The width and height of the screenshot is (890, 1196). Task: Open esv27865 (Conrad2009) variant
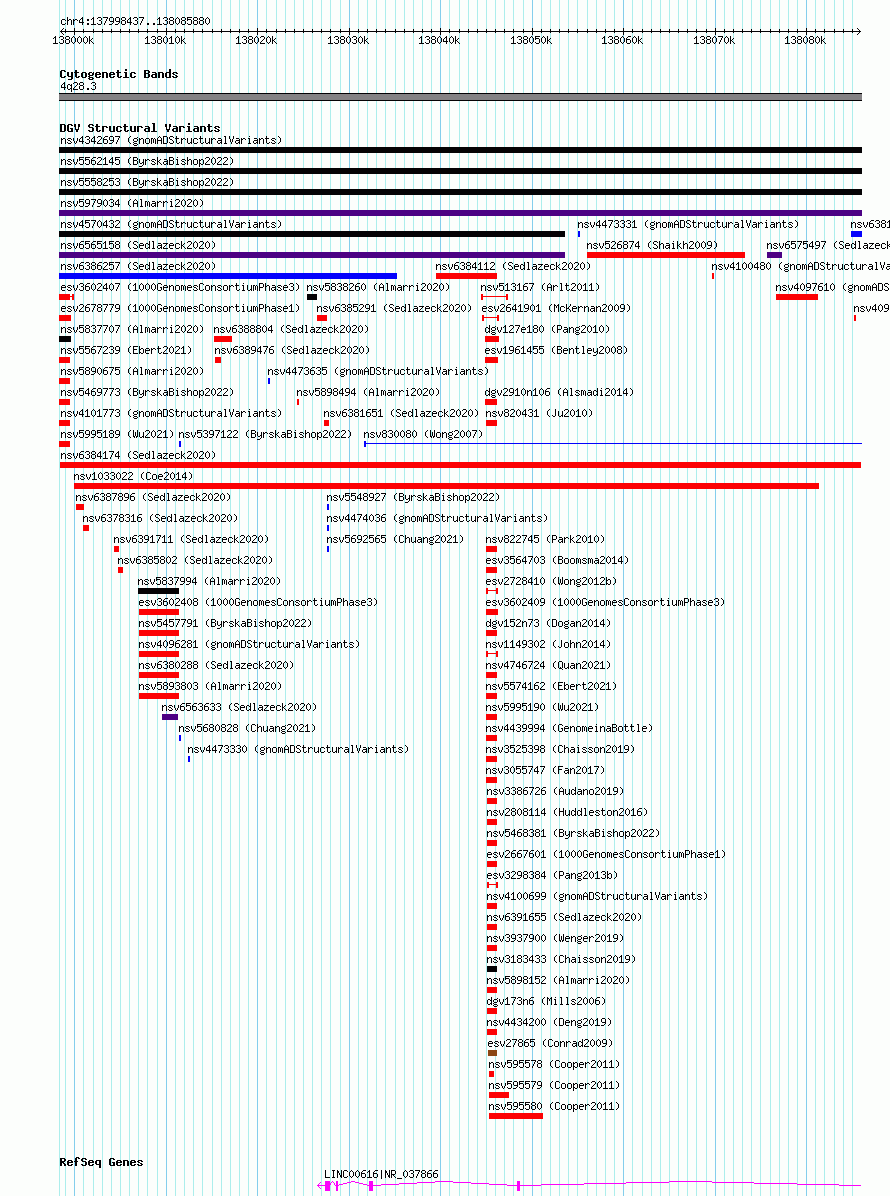point(551,1043)
